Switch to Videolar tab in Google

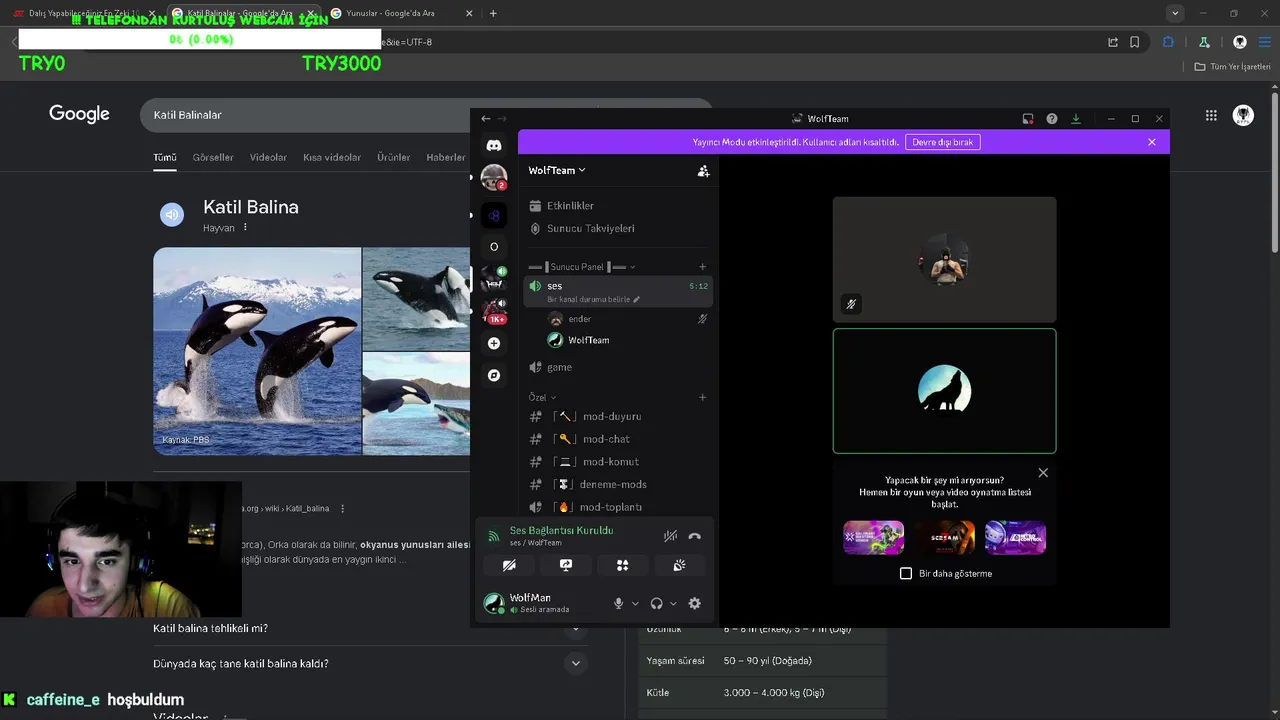coord(268,157)
